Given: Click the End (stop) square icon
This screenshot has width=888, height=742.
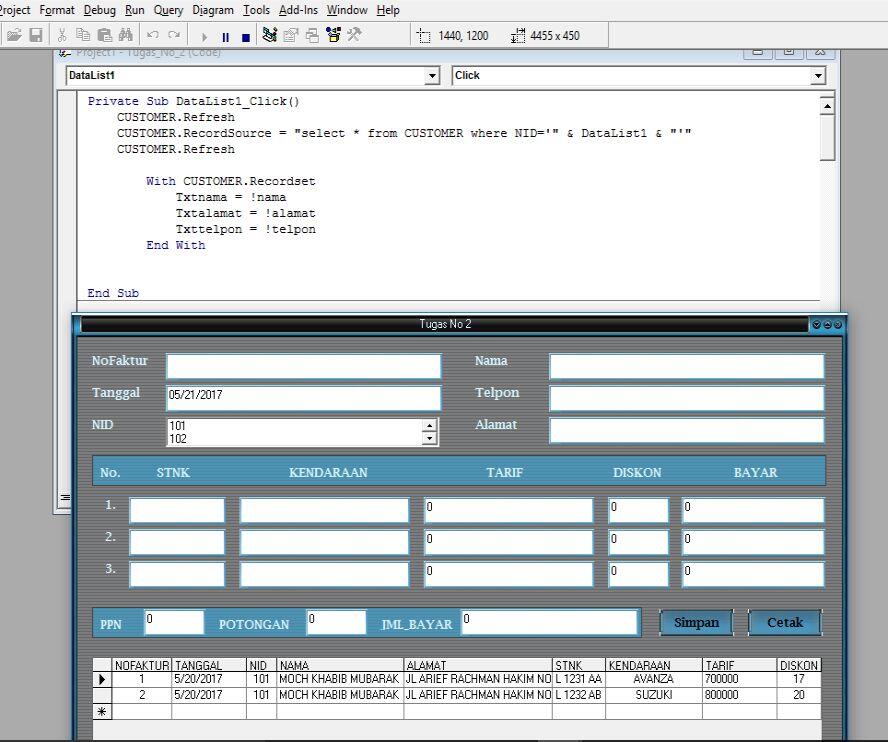Looking at the screenshot, I should click(x=246, y=37).
